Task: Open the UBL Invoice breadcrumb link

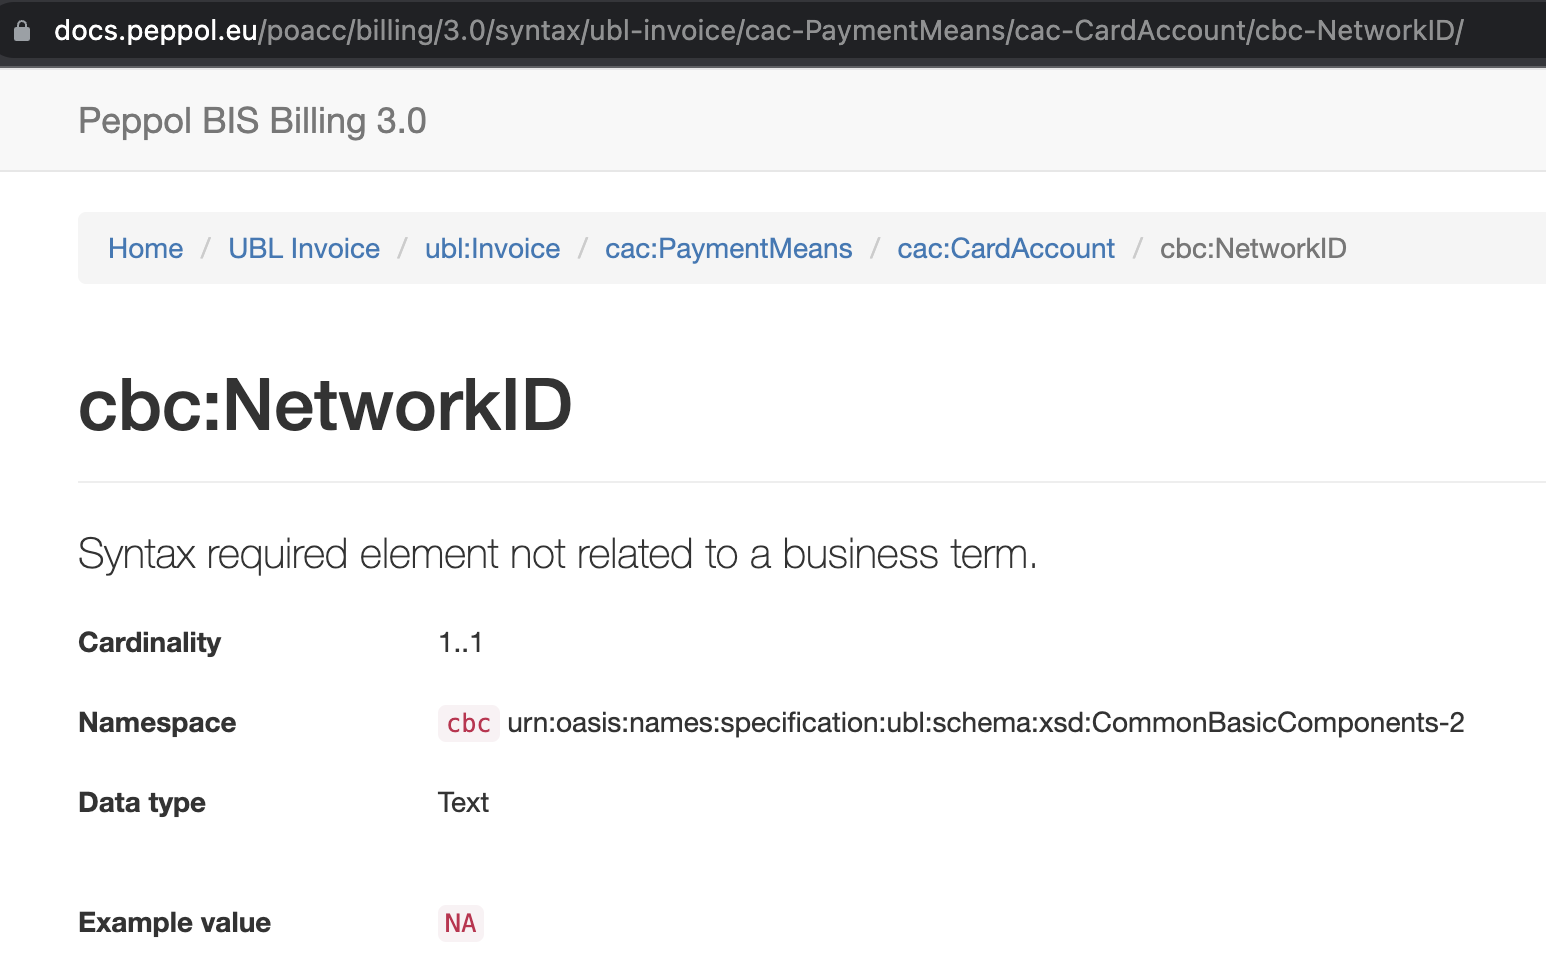Action: coord(304,248)
